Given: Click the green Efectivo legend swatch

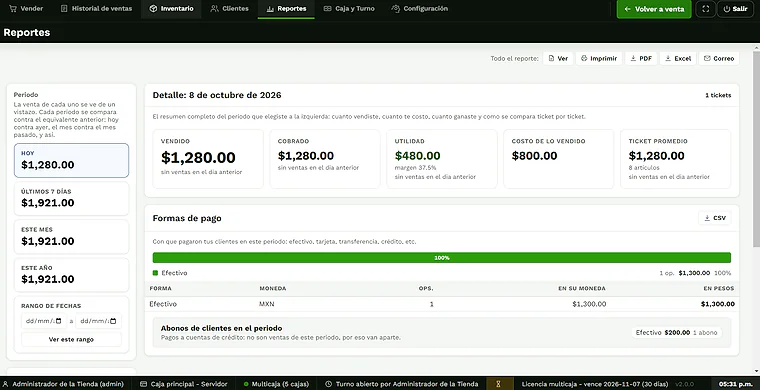Looking at the screenshot, I should click(x=155, y=273).
